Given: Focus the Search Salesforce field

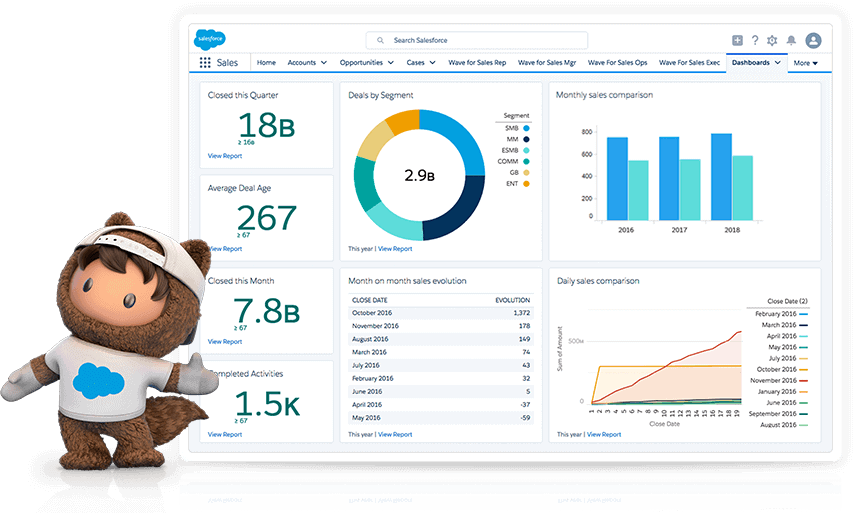Looking at the screenshot, I should tap(477, 40).
